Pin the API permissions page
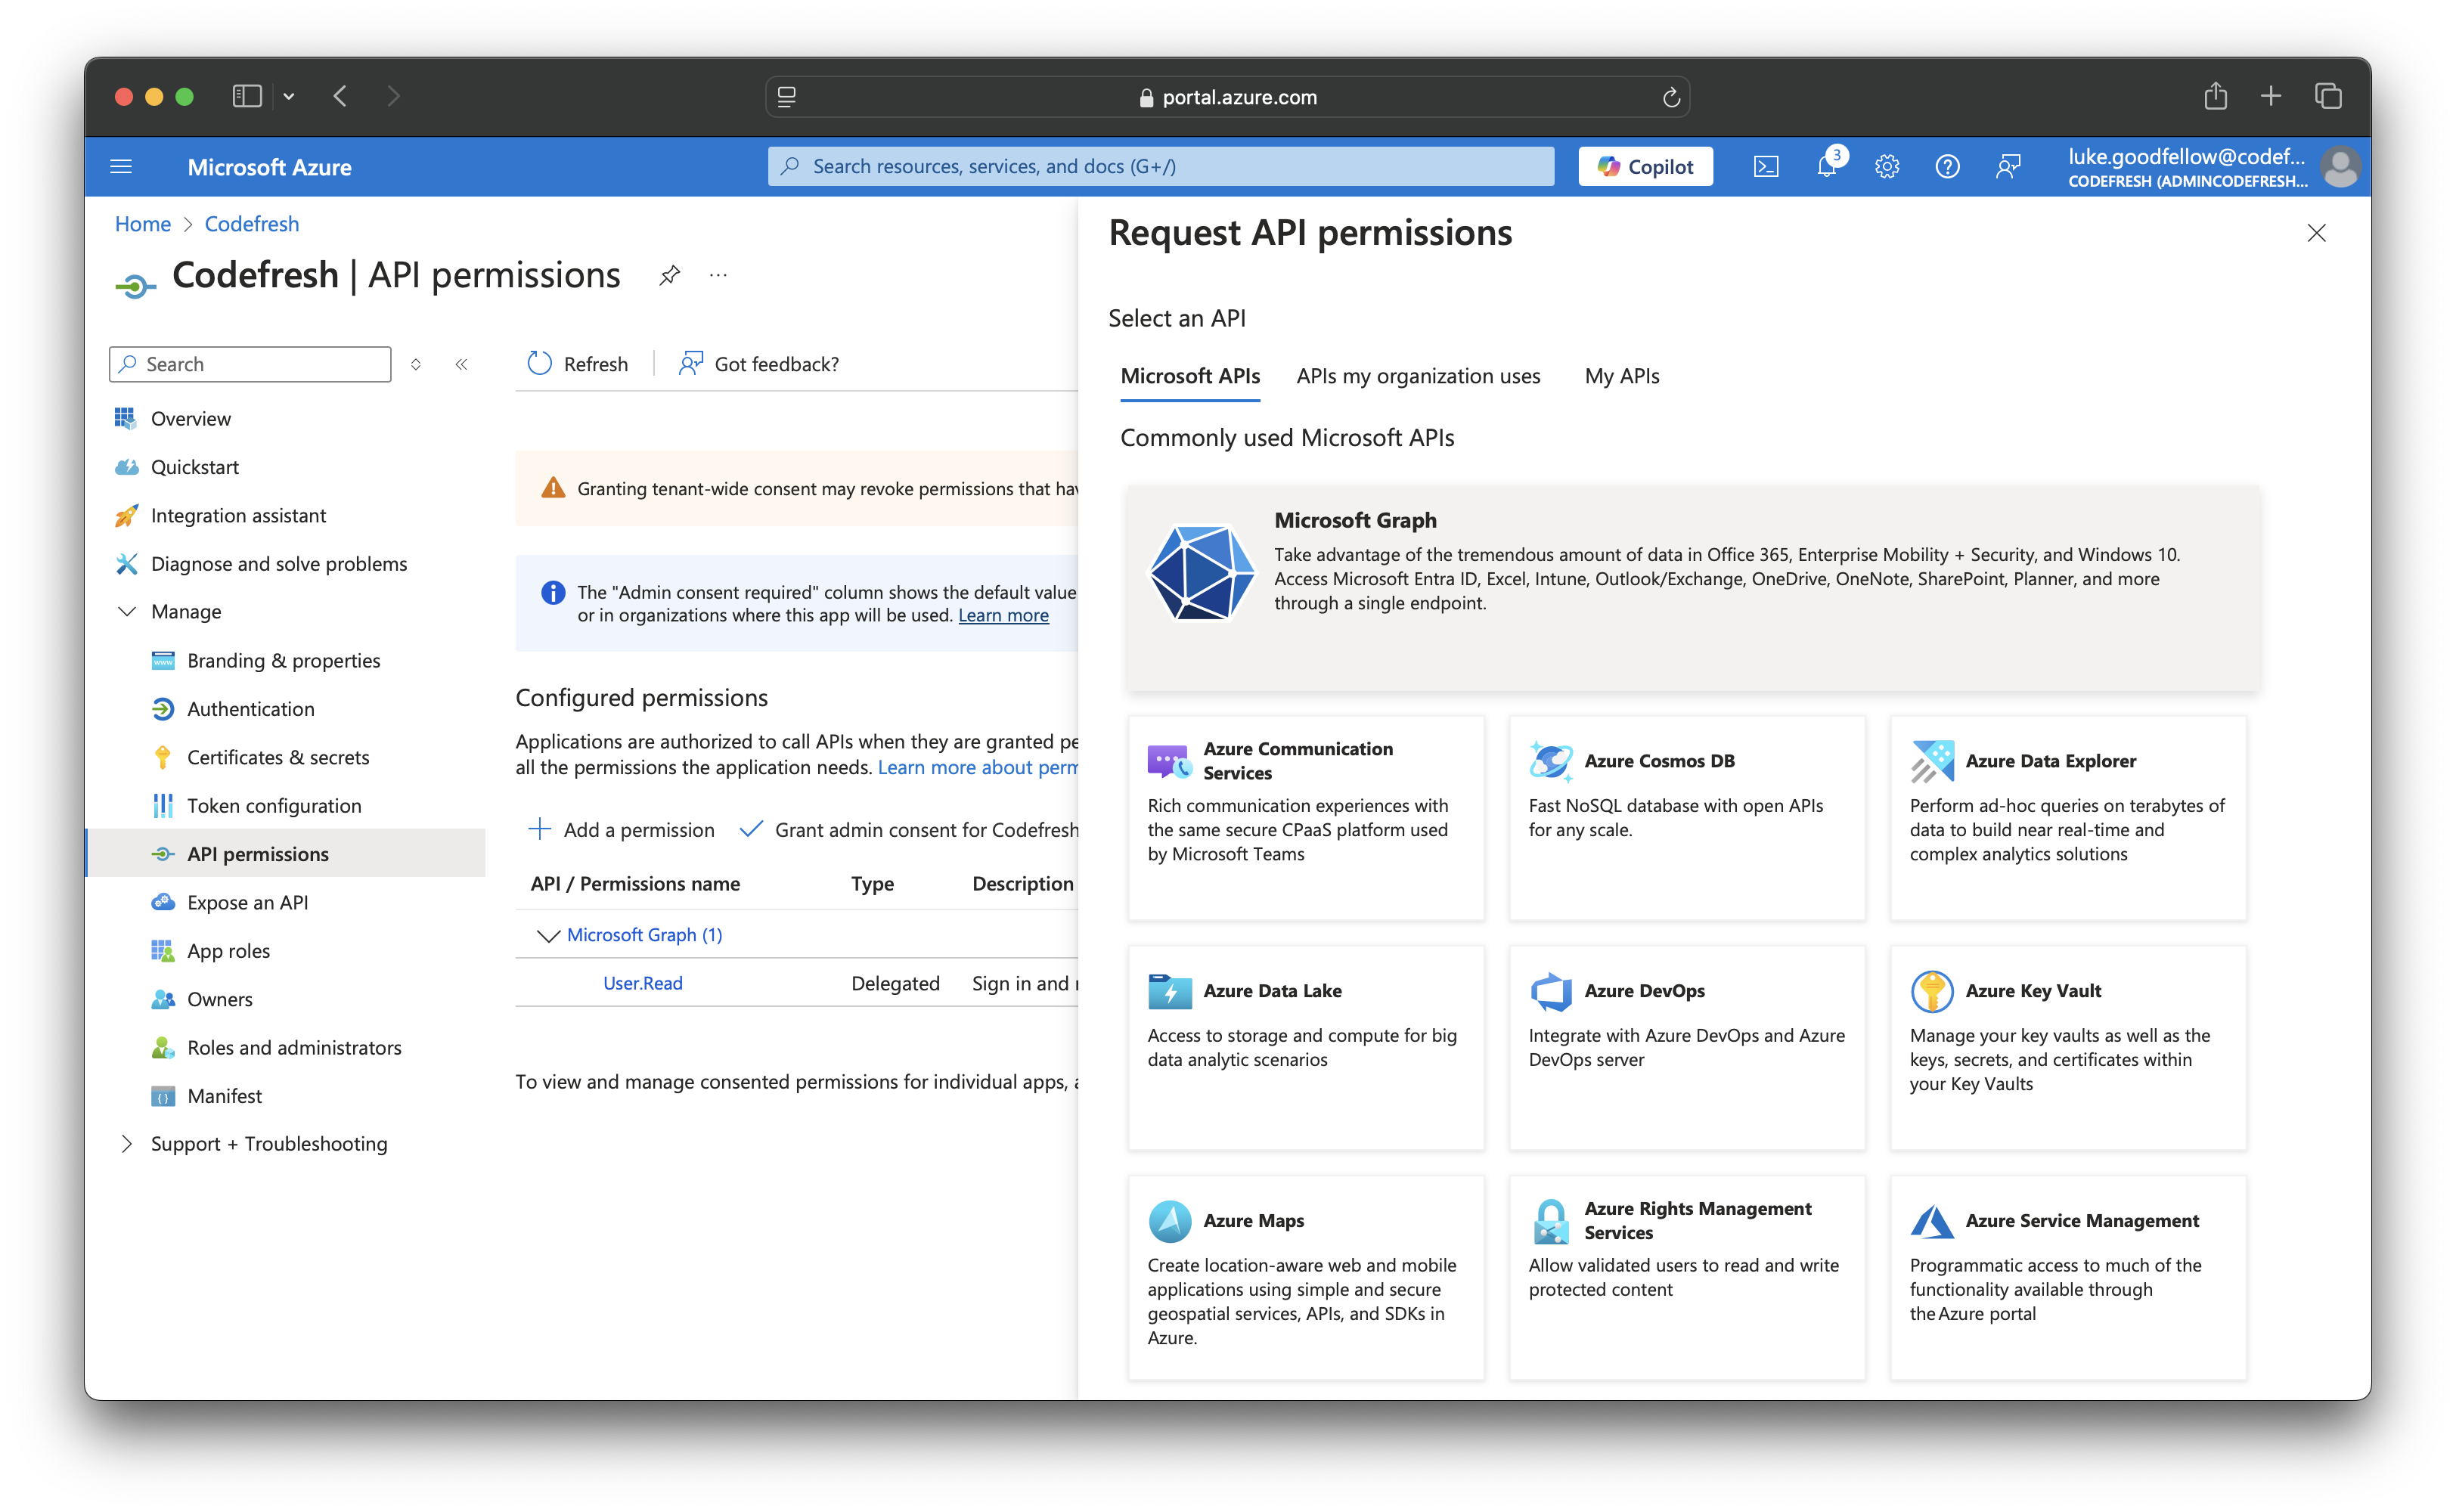The image size is (2456, 1512). point(669,275)
